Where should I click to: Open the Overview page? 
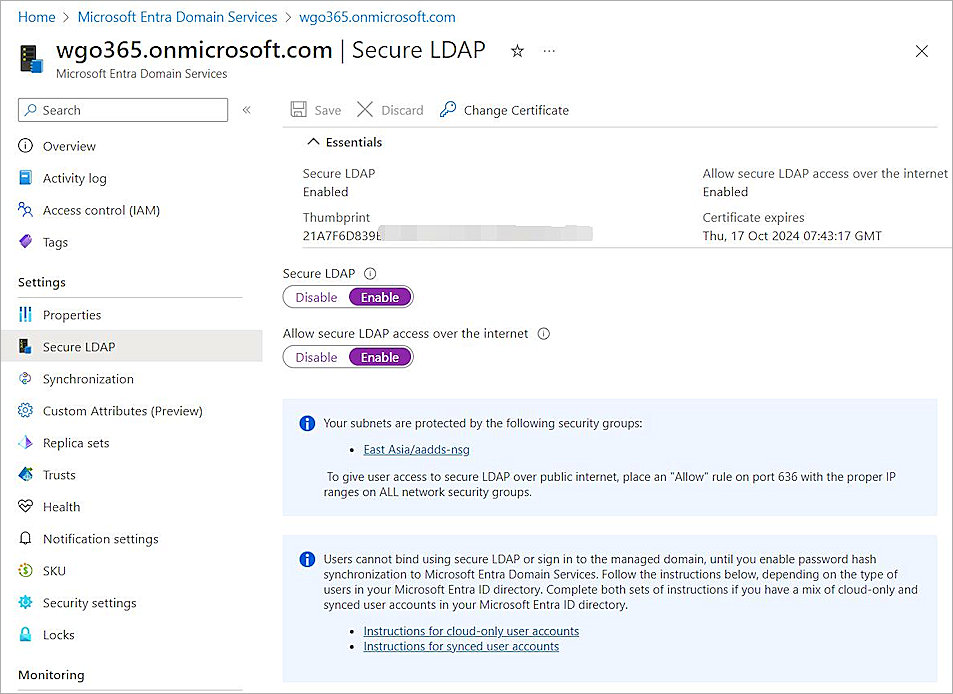[68, 146]
